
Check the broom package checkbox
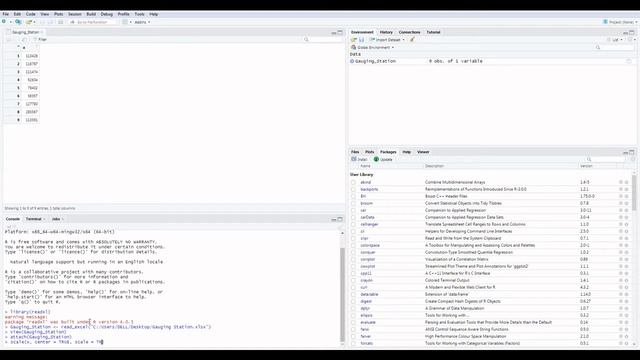353,203
